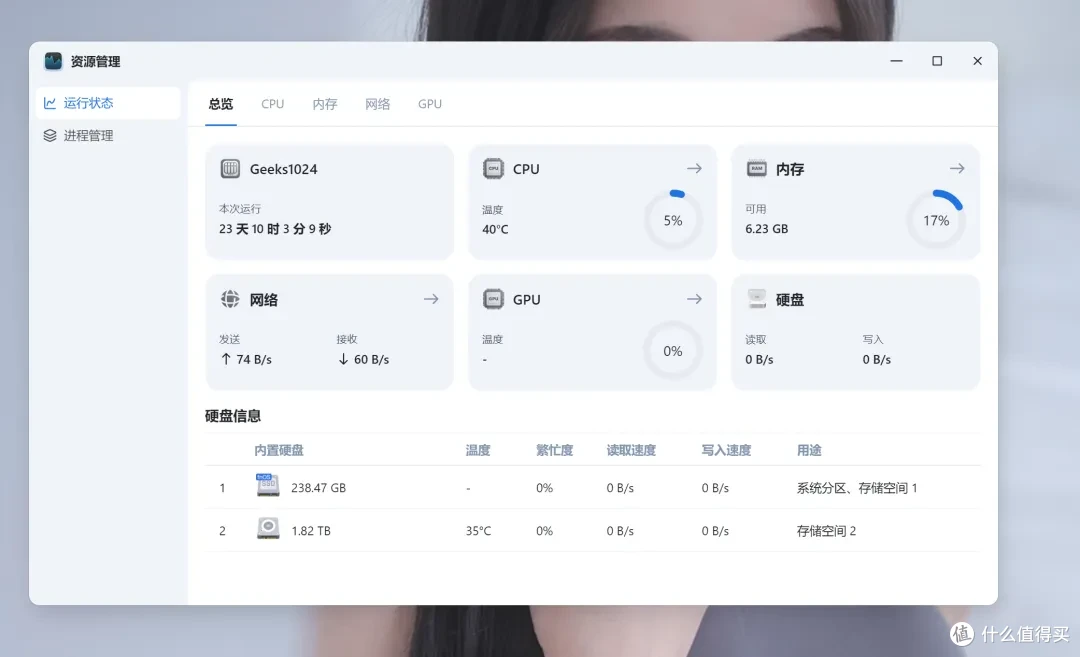Viewport: 1080px width, 657px height.
Task: Click the SSD icon for 238.47 GB disk
Action: [x=268, y=486]
